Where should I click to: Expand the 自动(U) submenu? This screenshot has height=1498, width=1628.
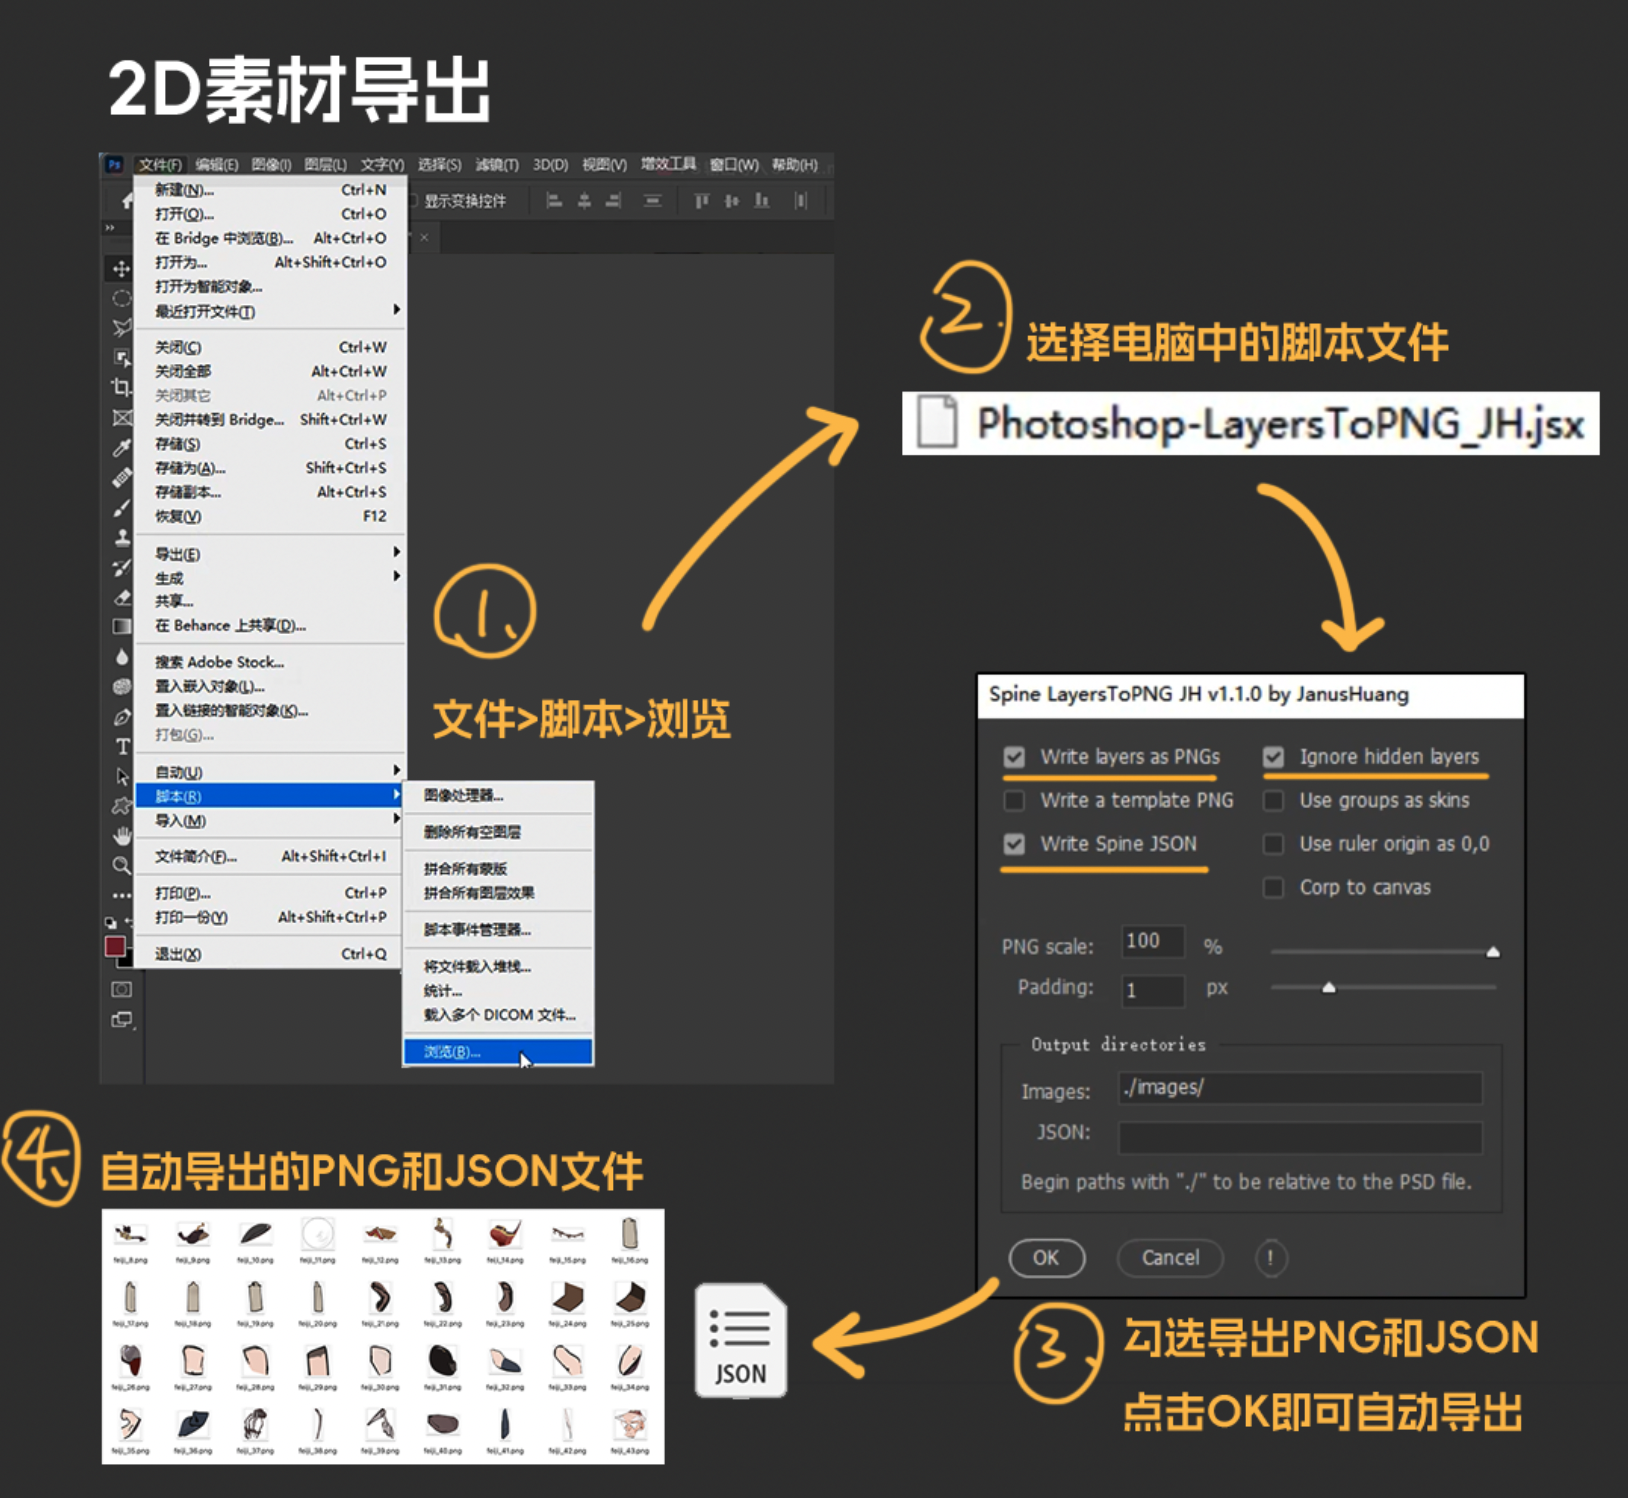tap(270, 771)
